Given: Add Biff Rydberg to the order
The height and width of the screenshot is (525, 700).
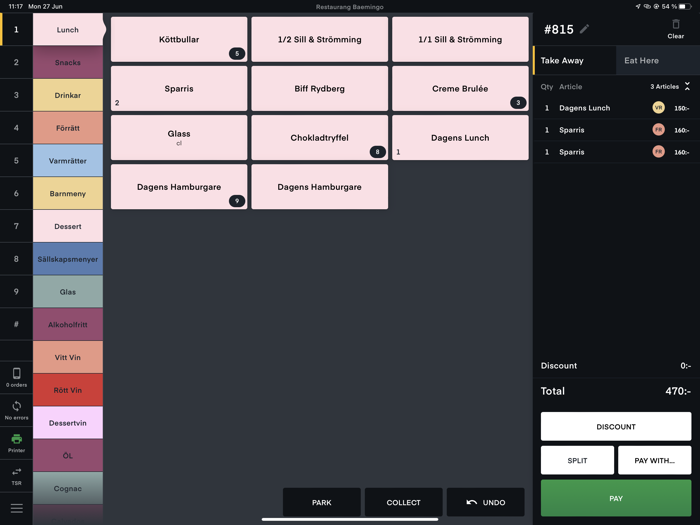Looking at the screenshot, I should pos(320,88).
